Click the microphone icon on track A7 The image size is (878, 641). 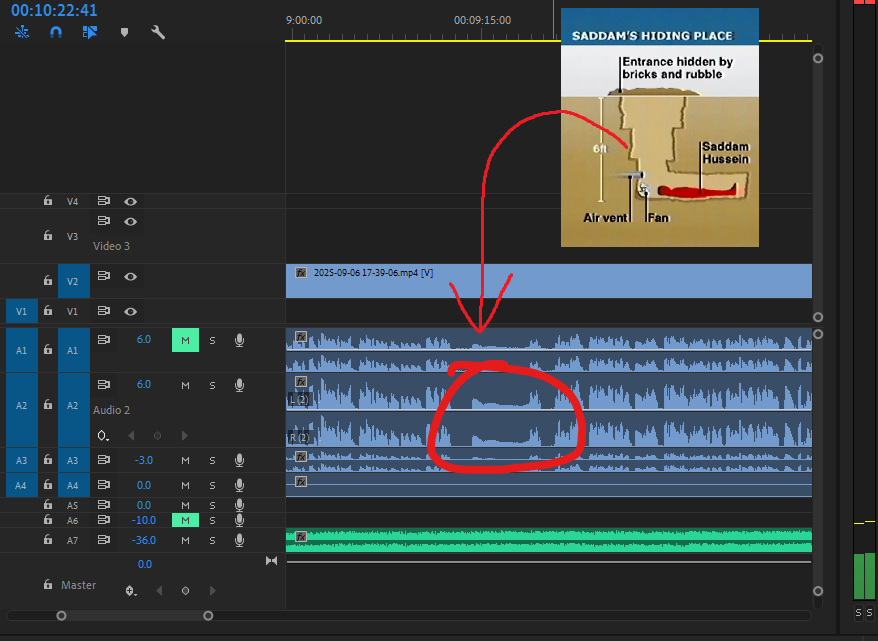click(238, 540)
